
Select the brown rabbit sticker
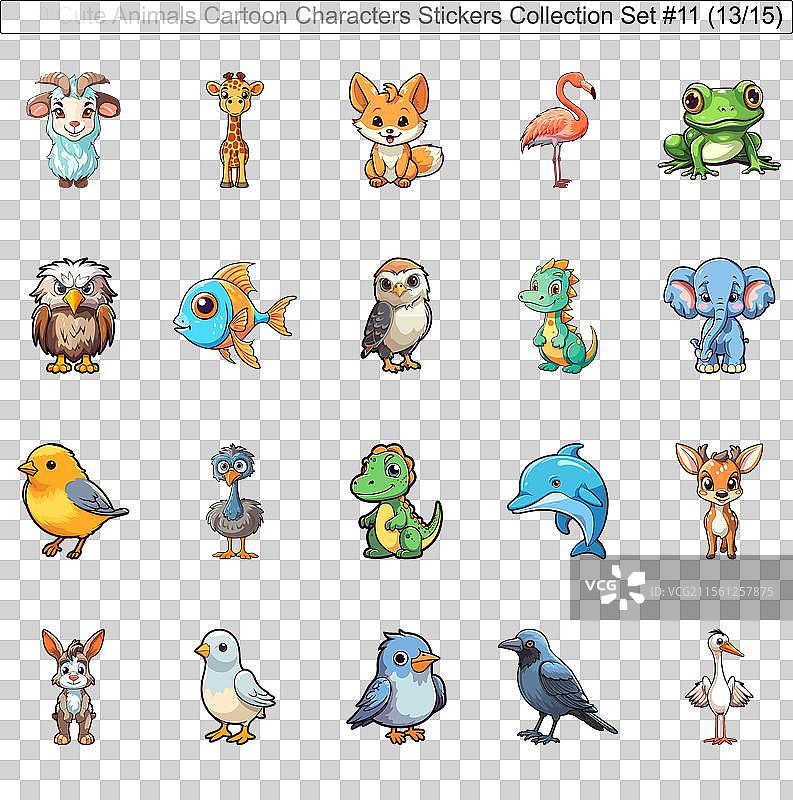tap(72, 685)
